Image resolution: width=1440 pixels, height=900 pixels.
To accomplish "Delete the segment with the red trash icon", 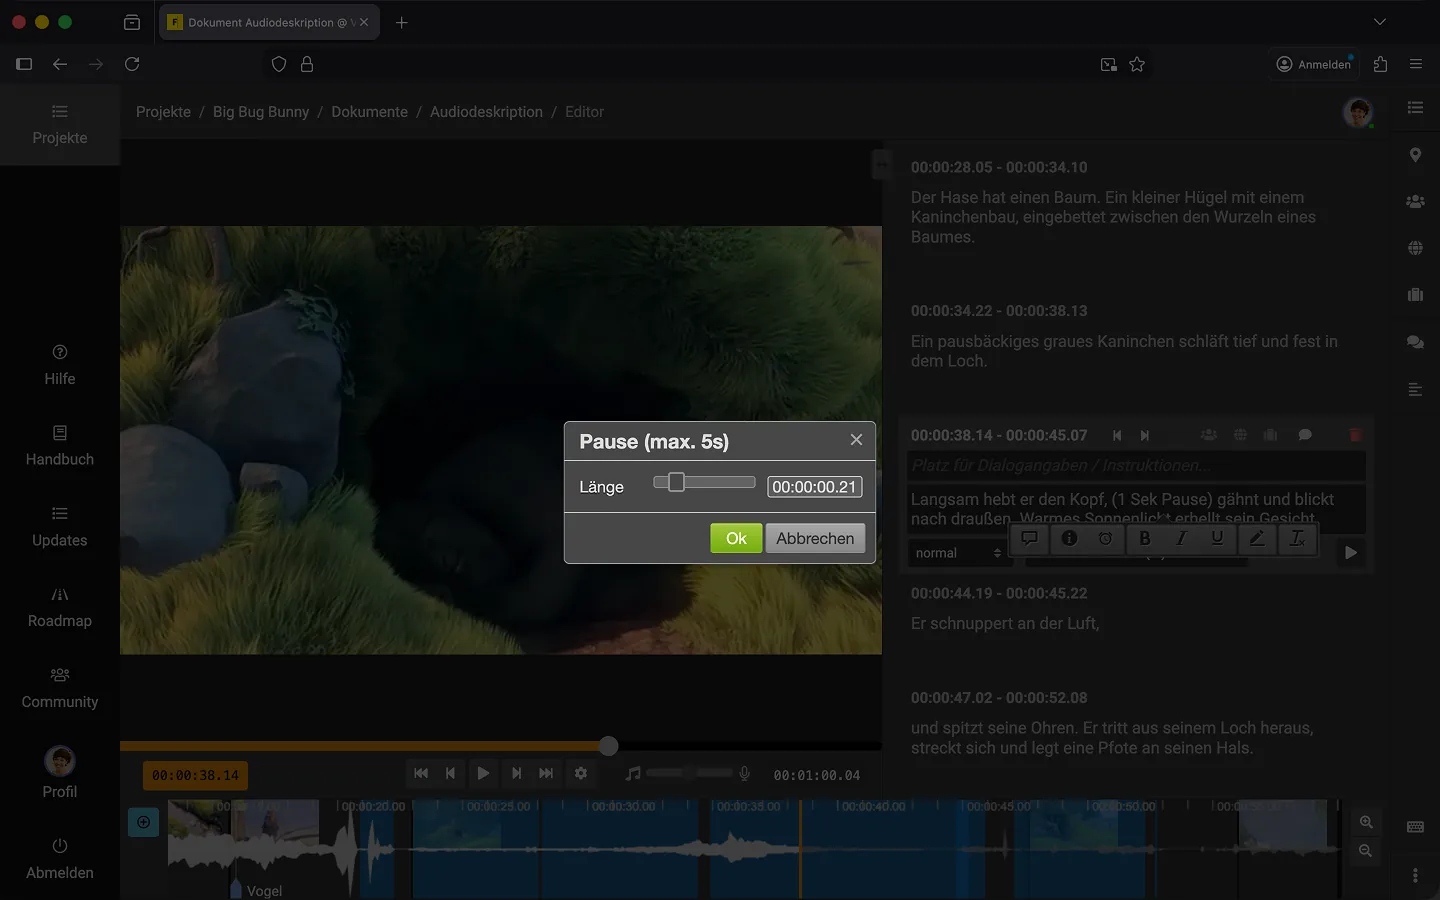I will [1355, 435].
